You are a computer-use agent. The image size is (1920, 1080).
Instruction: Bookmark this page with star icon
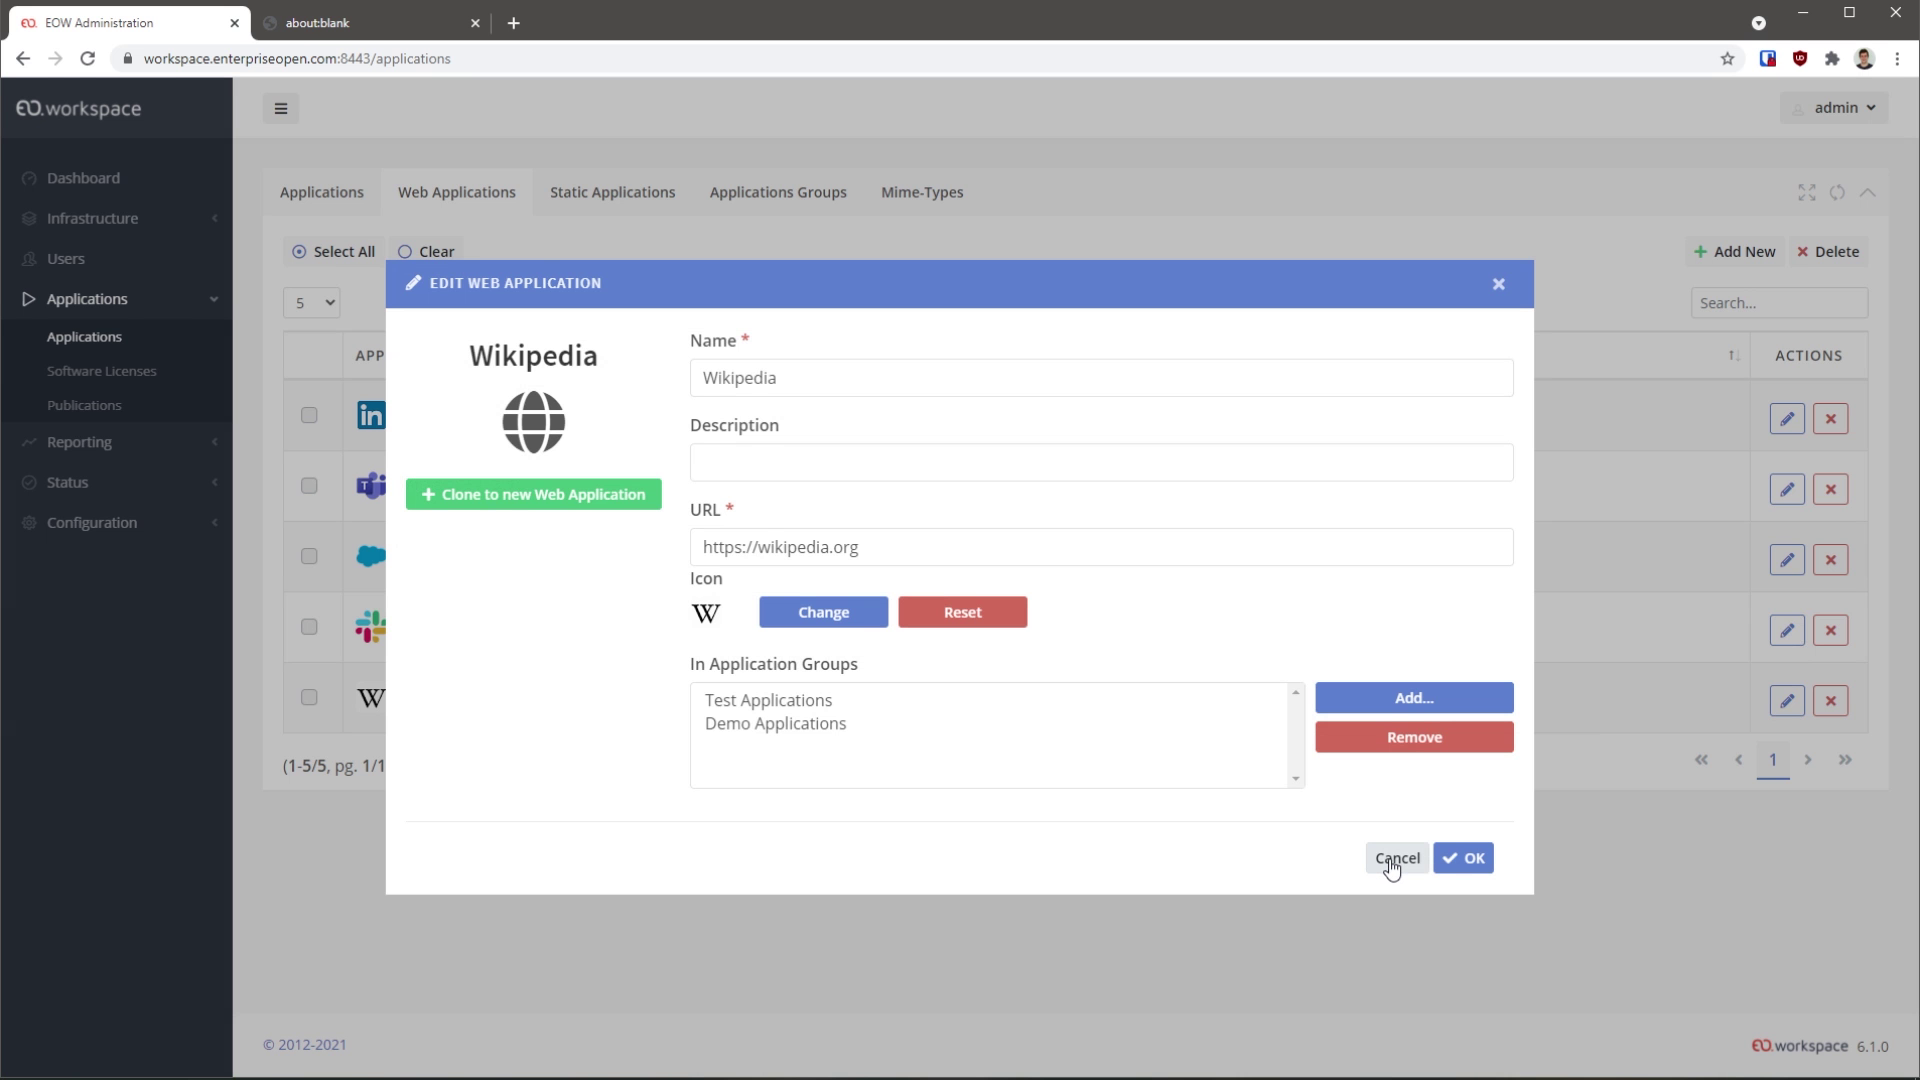[1727, 58]
